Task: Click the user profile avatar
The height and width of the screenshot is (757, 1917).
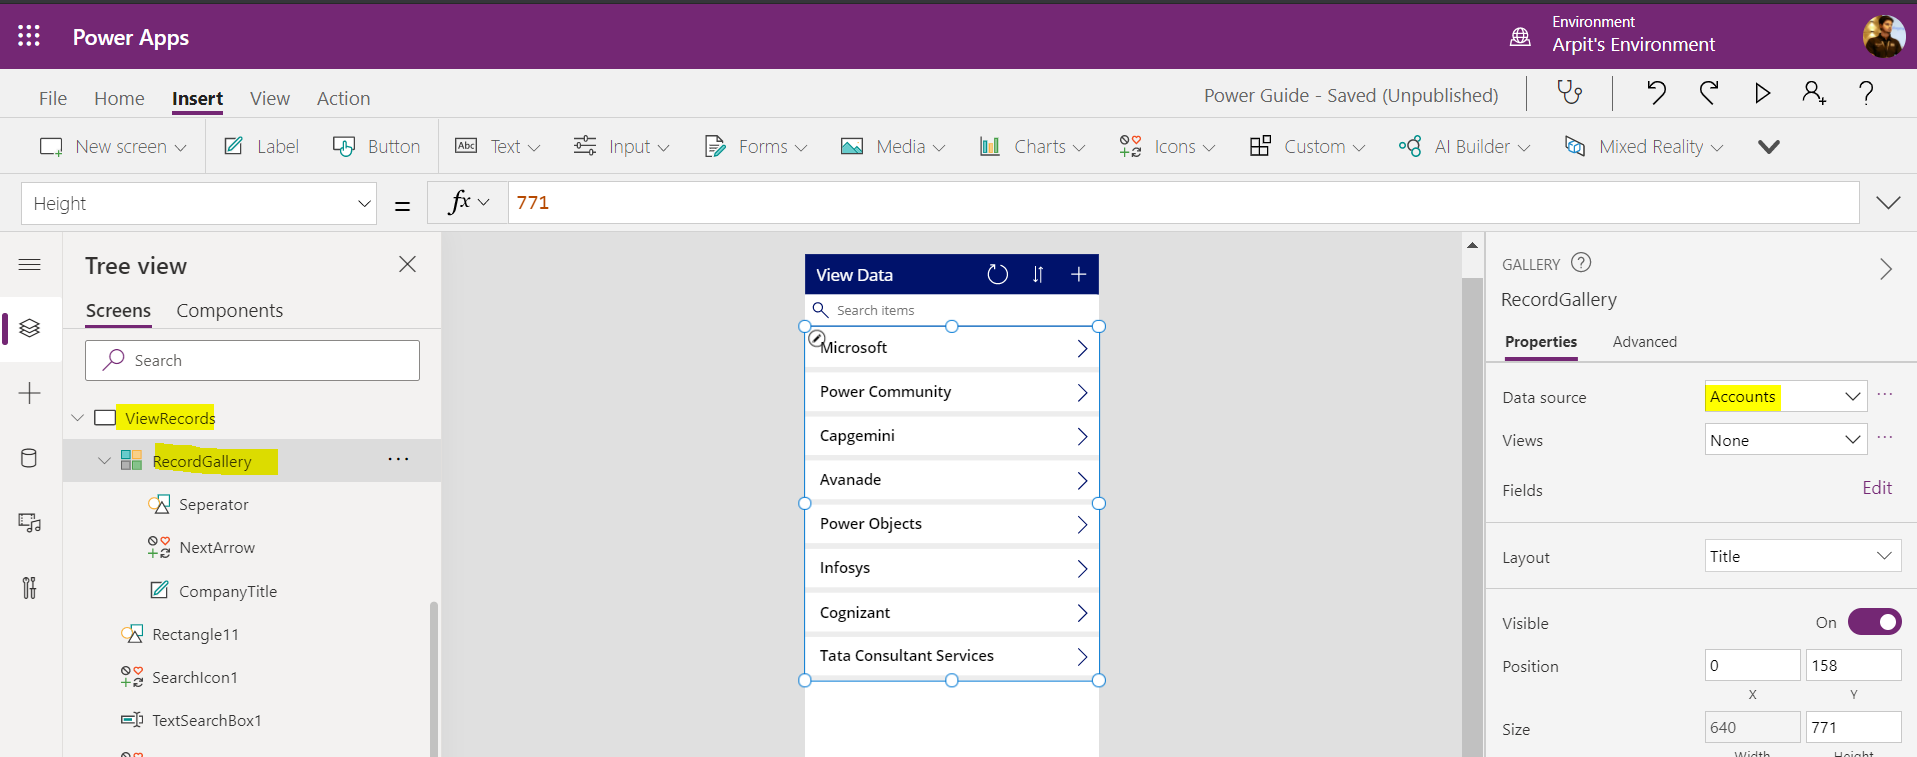Action: click(1883, 36)
